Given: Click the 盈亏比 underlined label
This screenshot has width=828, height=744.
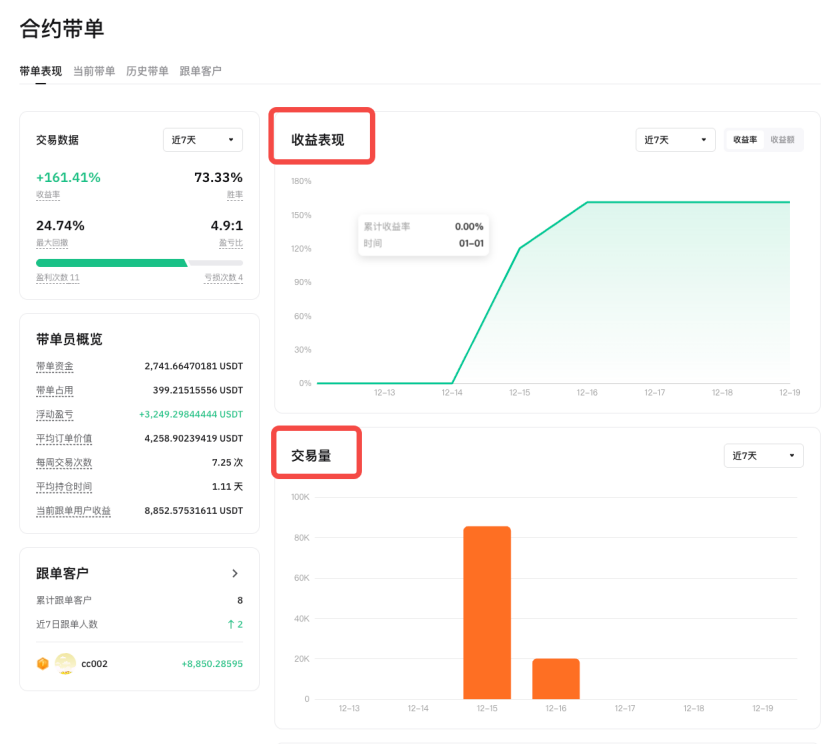Looking at the screenshot, I should 233,243.
